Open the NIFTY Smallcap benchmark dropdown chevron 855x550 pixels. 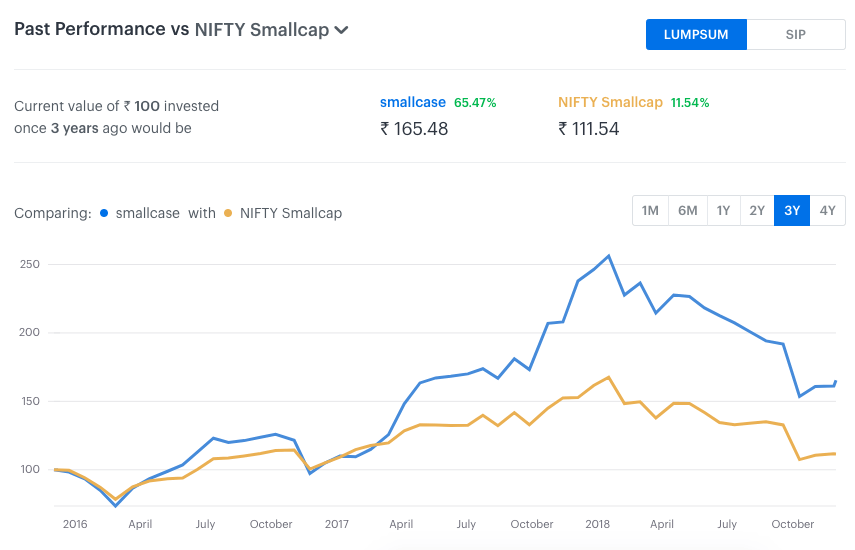[x=341, y=30]
